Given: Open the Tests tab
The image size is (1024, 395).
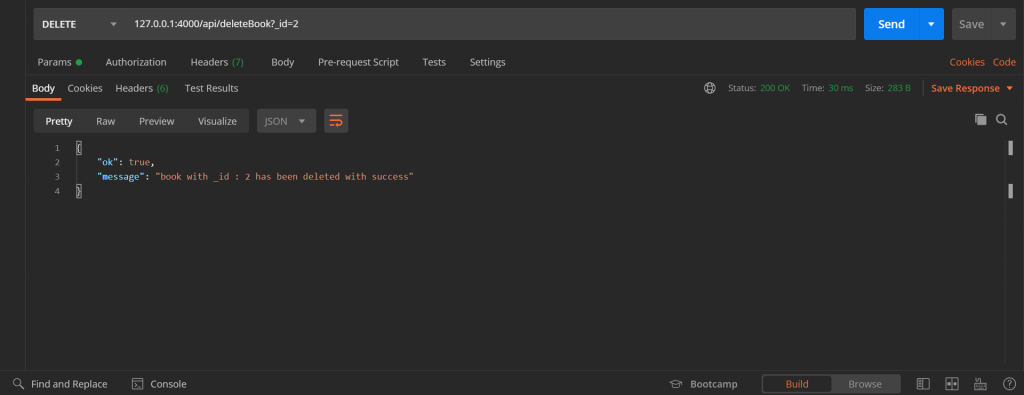Looking at the screenshot, I should tap(434, 62).
